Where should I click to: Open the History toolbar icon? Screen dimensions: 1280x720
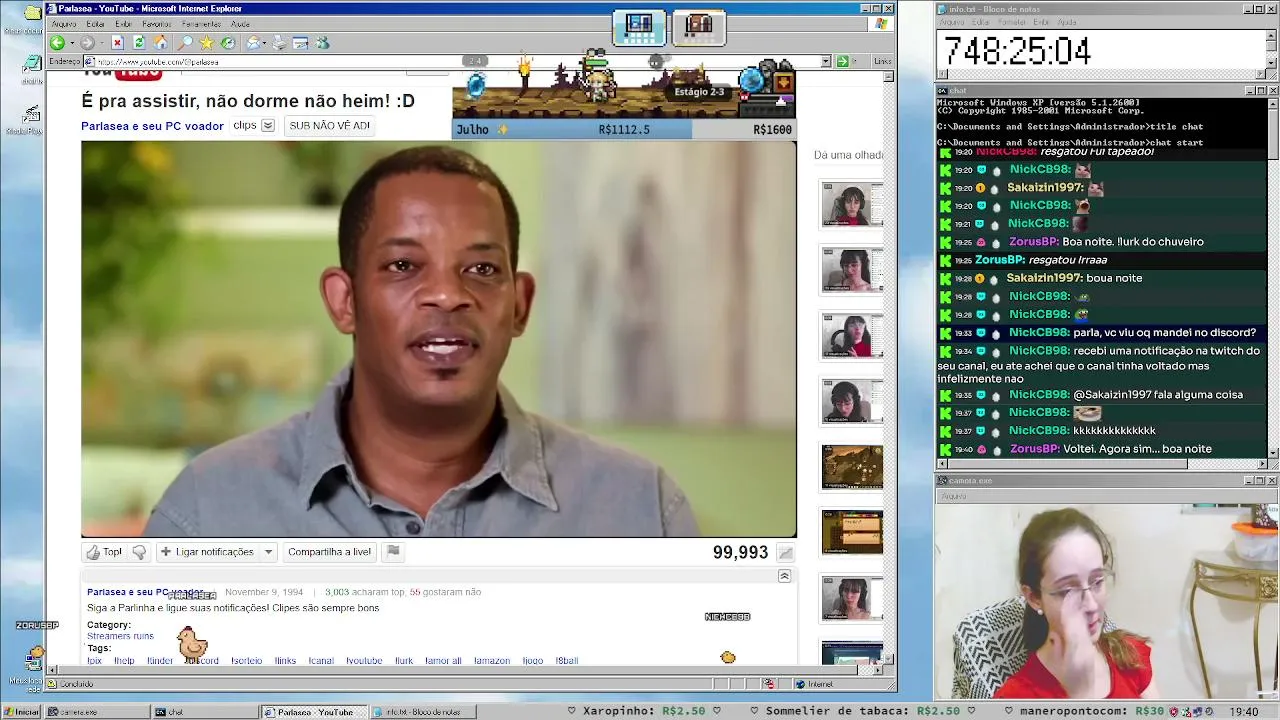(x=228, y=43)
